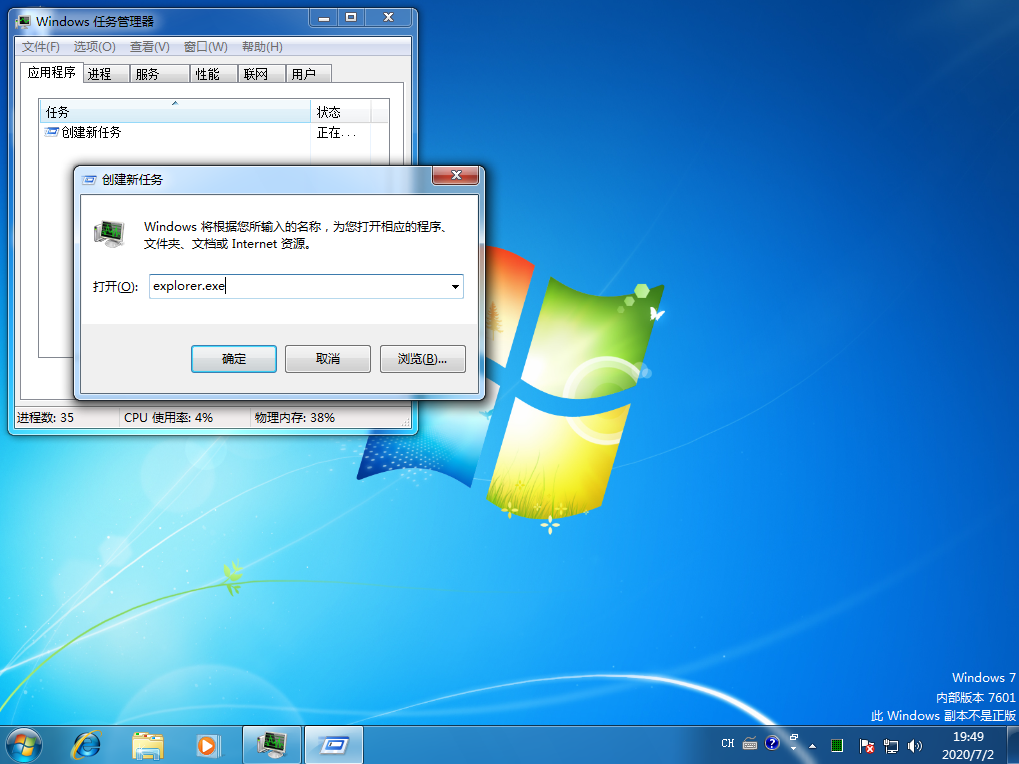Click the CH language indicator
1019x764 pixels.
[728, 744]
